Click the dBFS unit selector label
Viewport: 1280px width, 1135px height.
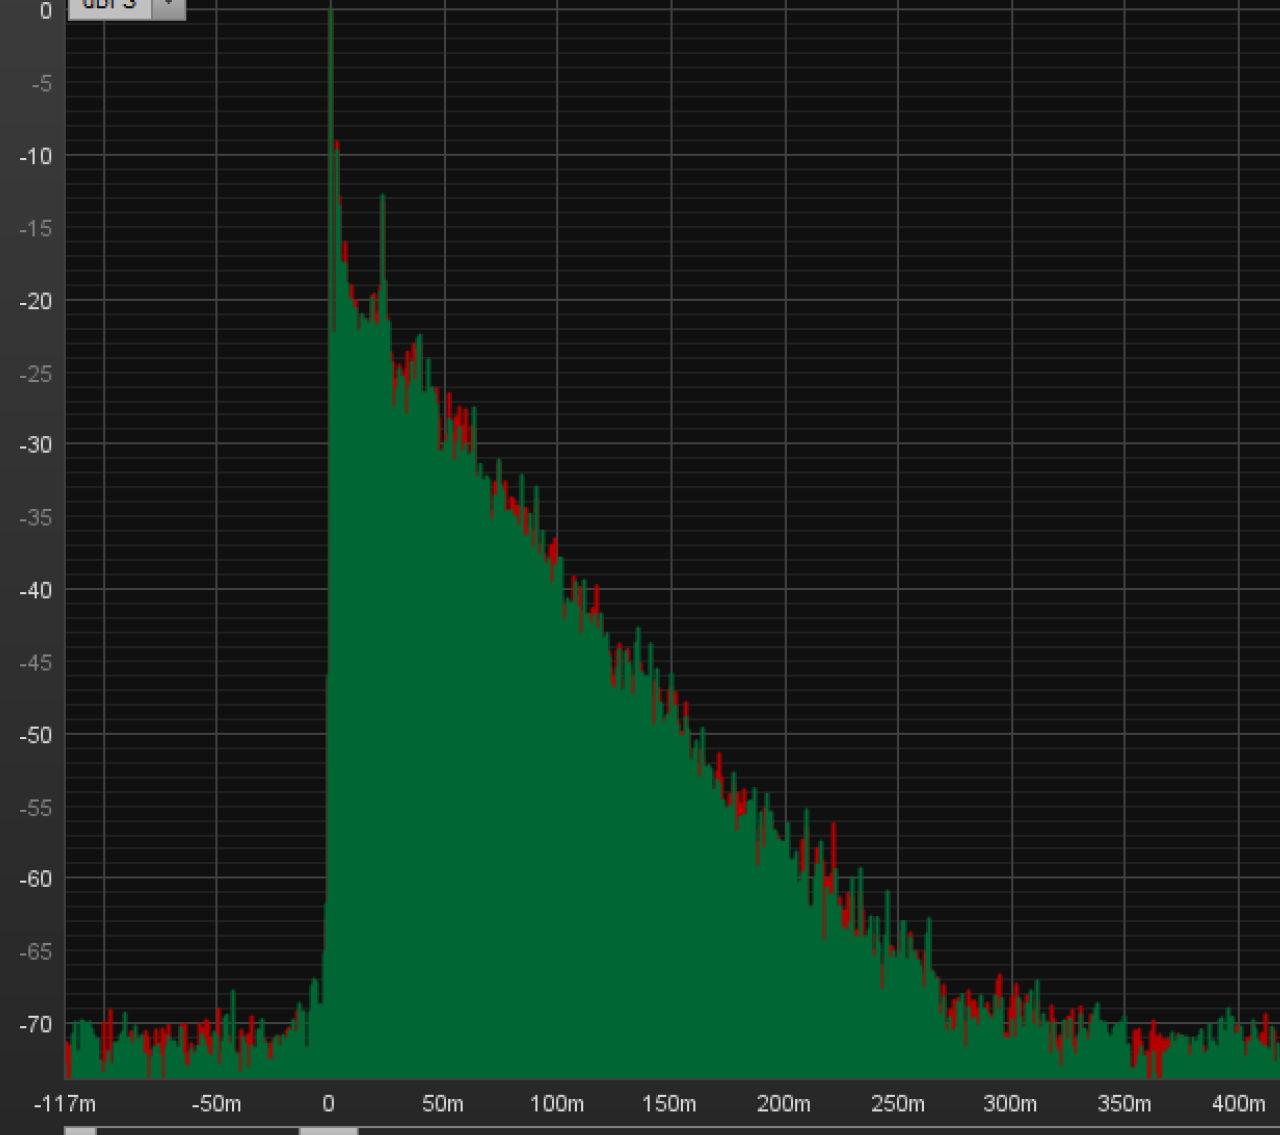click(x=109, y=6)
